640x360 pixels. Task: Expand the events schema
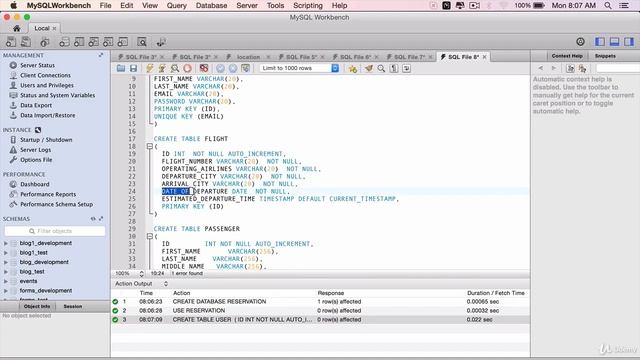[6, 281]
